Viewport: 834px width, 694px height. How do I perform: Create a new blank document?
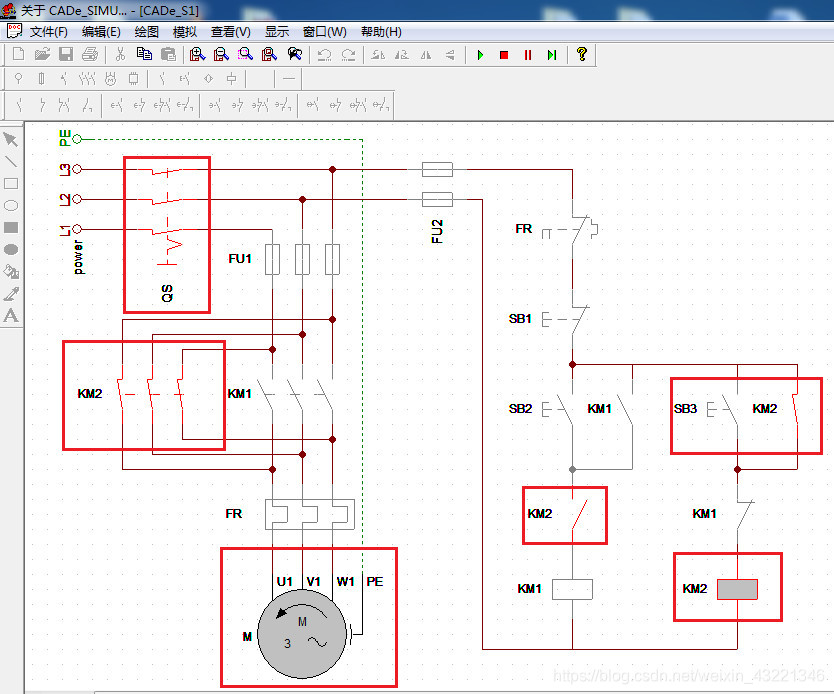tap(19, 54)
